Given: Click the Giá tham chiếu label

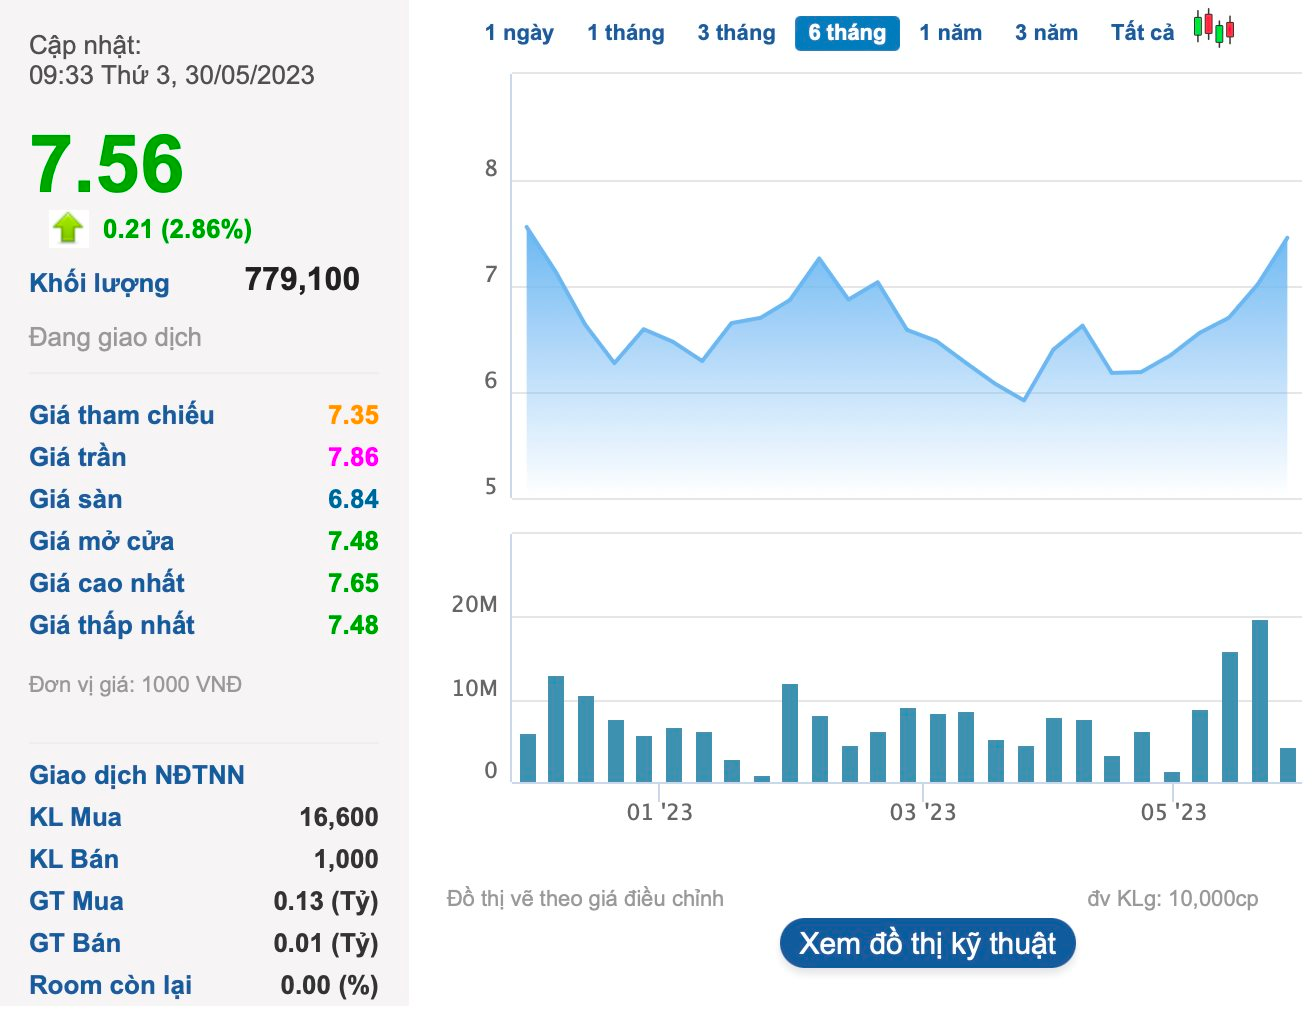Looking at the screenshot, I should coord(122,415).
